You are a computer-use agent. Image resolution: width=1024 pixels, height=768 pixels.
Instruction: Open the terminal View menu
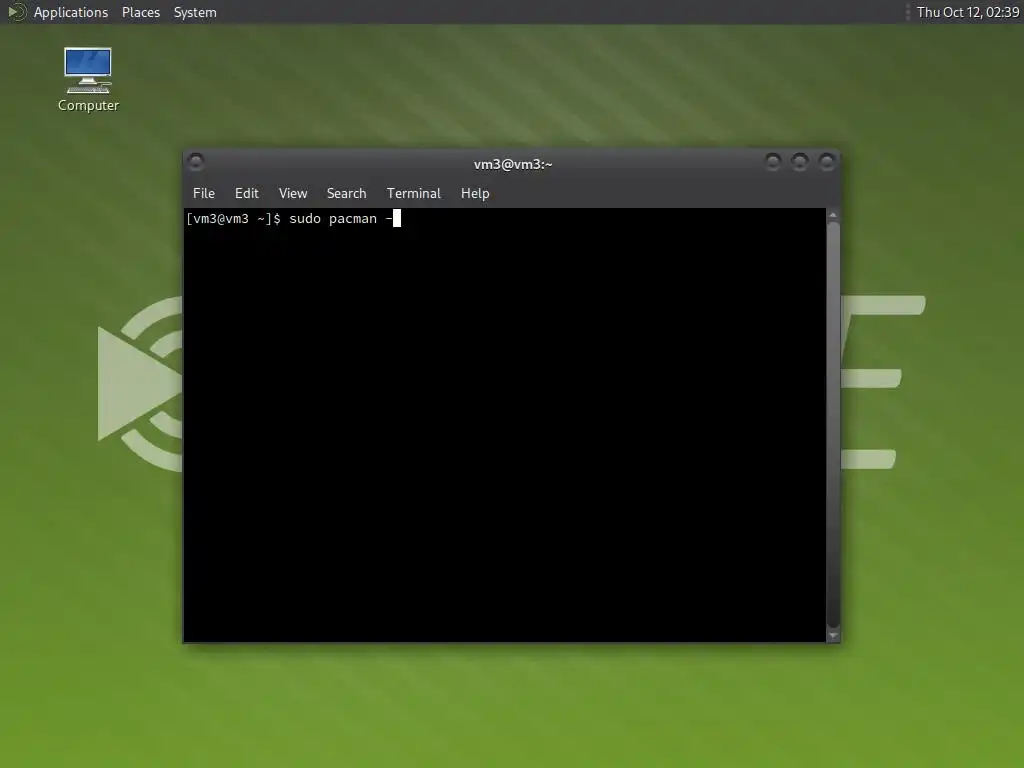click(x=293, y=193)
